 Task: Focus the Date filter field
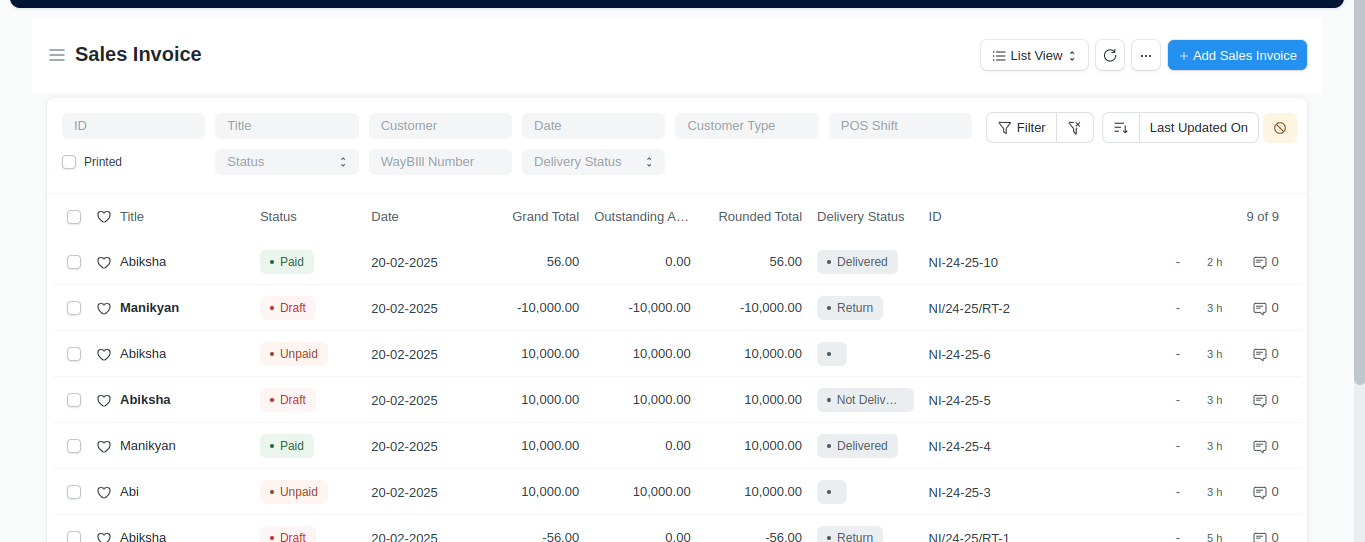coord(593,126)
